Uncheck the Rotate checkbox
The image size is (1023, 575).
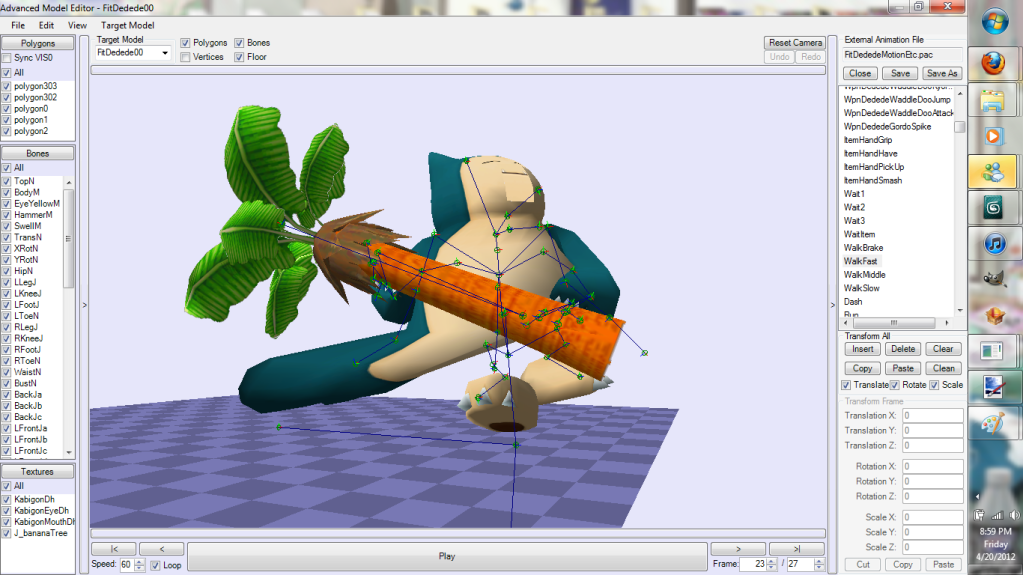[895, 385]
